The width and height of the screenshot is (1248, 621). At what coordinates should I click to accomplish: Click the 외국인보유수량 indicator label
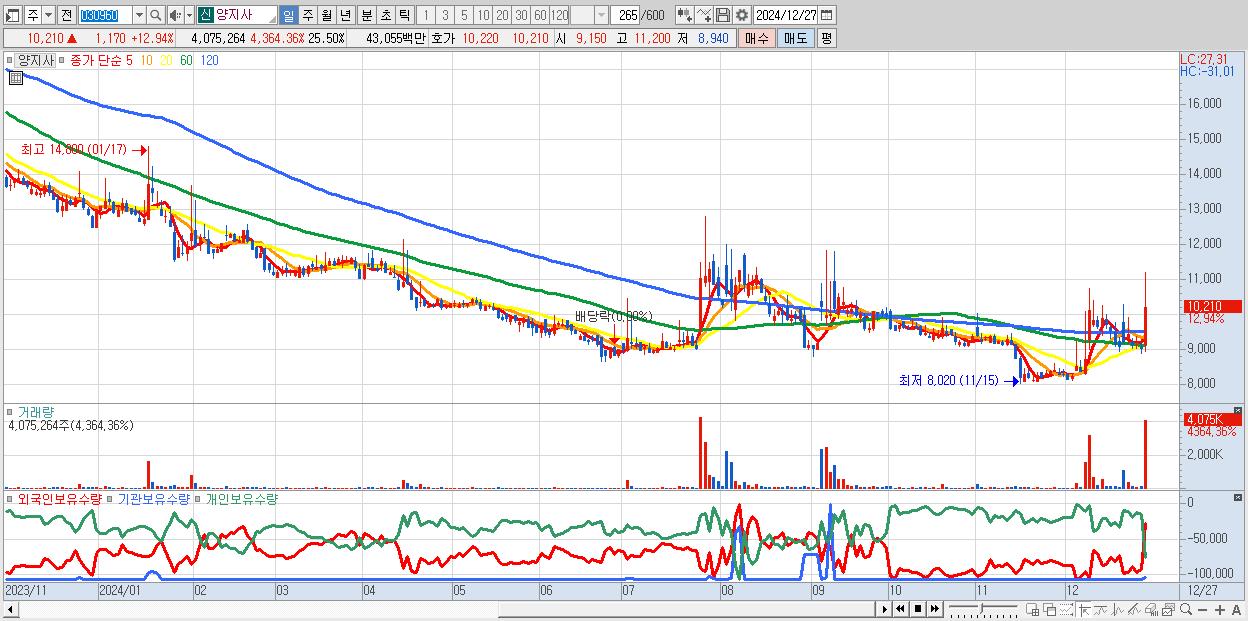point(60,498)
